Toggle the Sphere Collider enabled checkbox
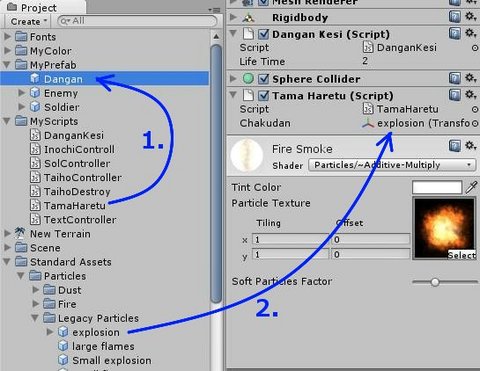The width and height of the screenshot is (480, 371). (x=264, y=79)
